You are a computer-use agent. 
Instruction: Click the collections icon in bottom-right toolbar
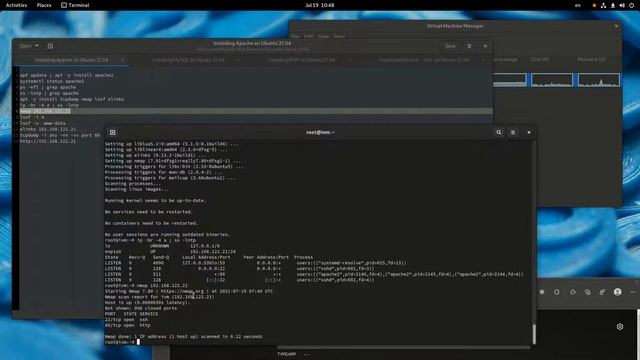(588, 292)
